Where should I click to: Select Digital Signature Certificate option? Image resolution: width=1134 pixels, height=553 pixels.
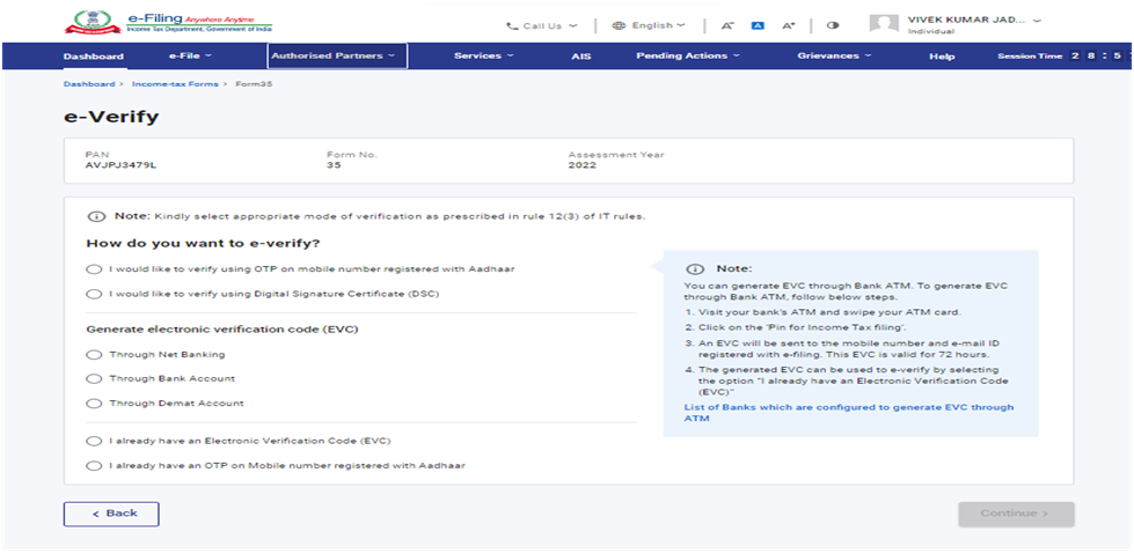pyautogui.click(x=94, y=294)
